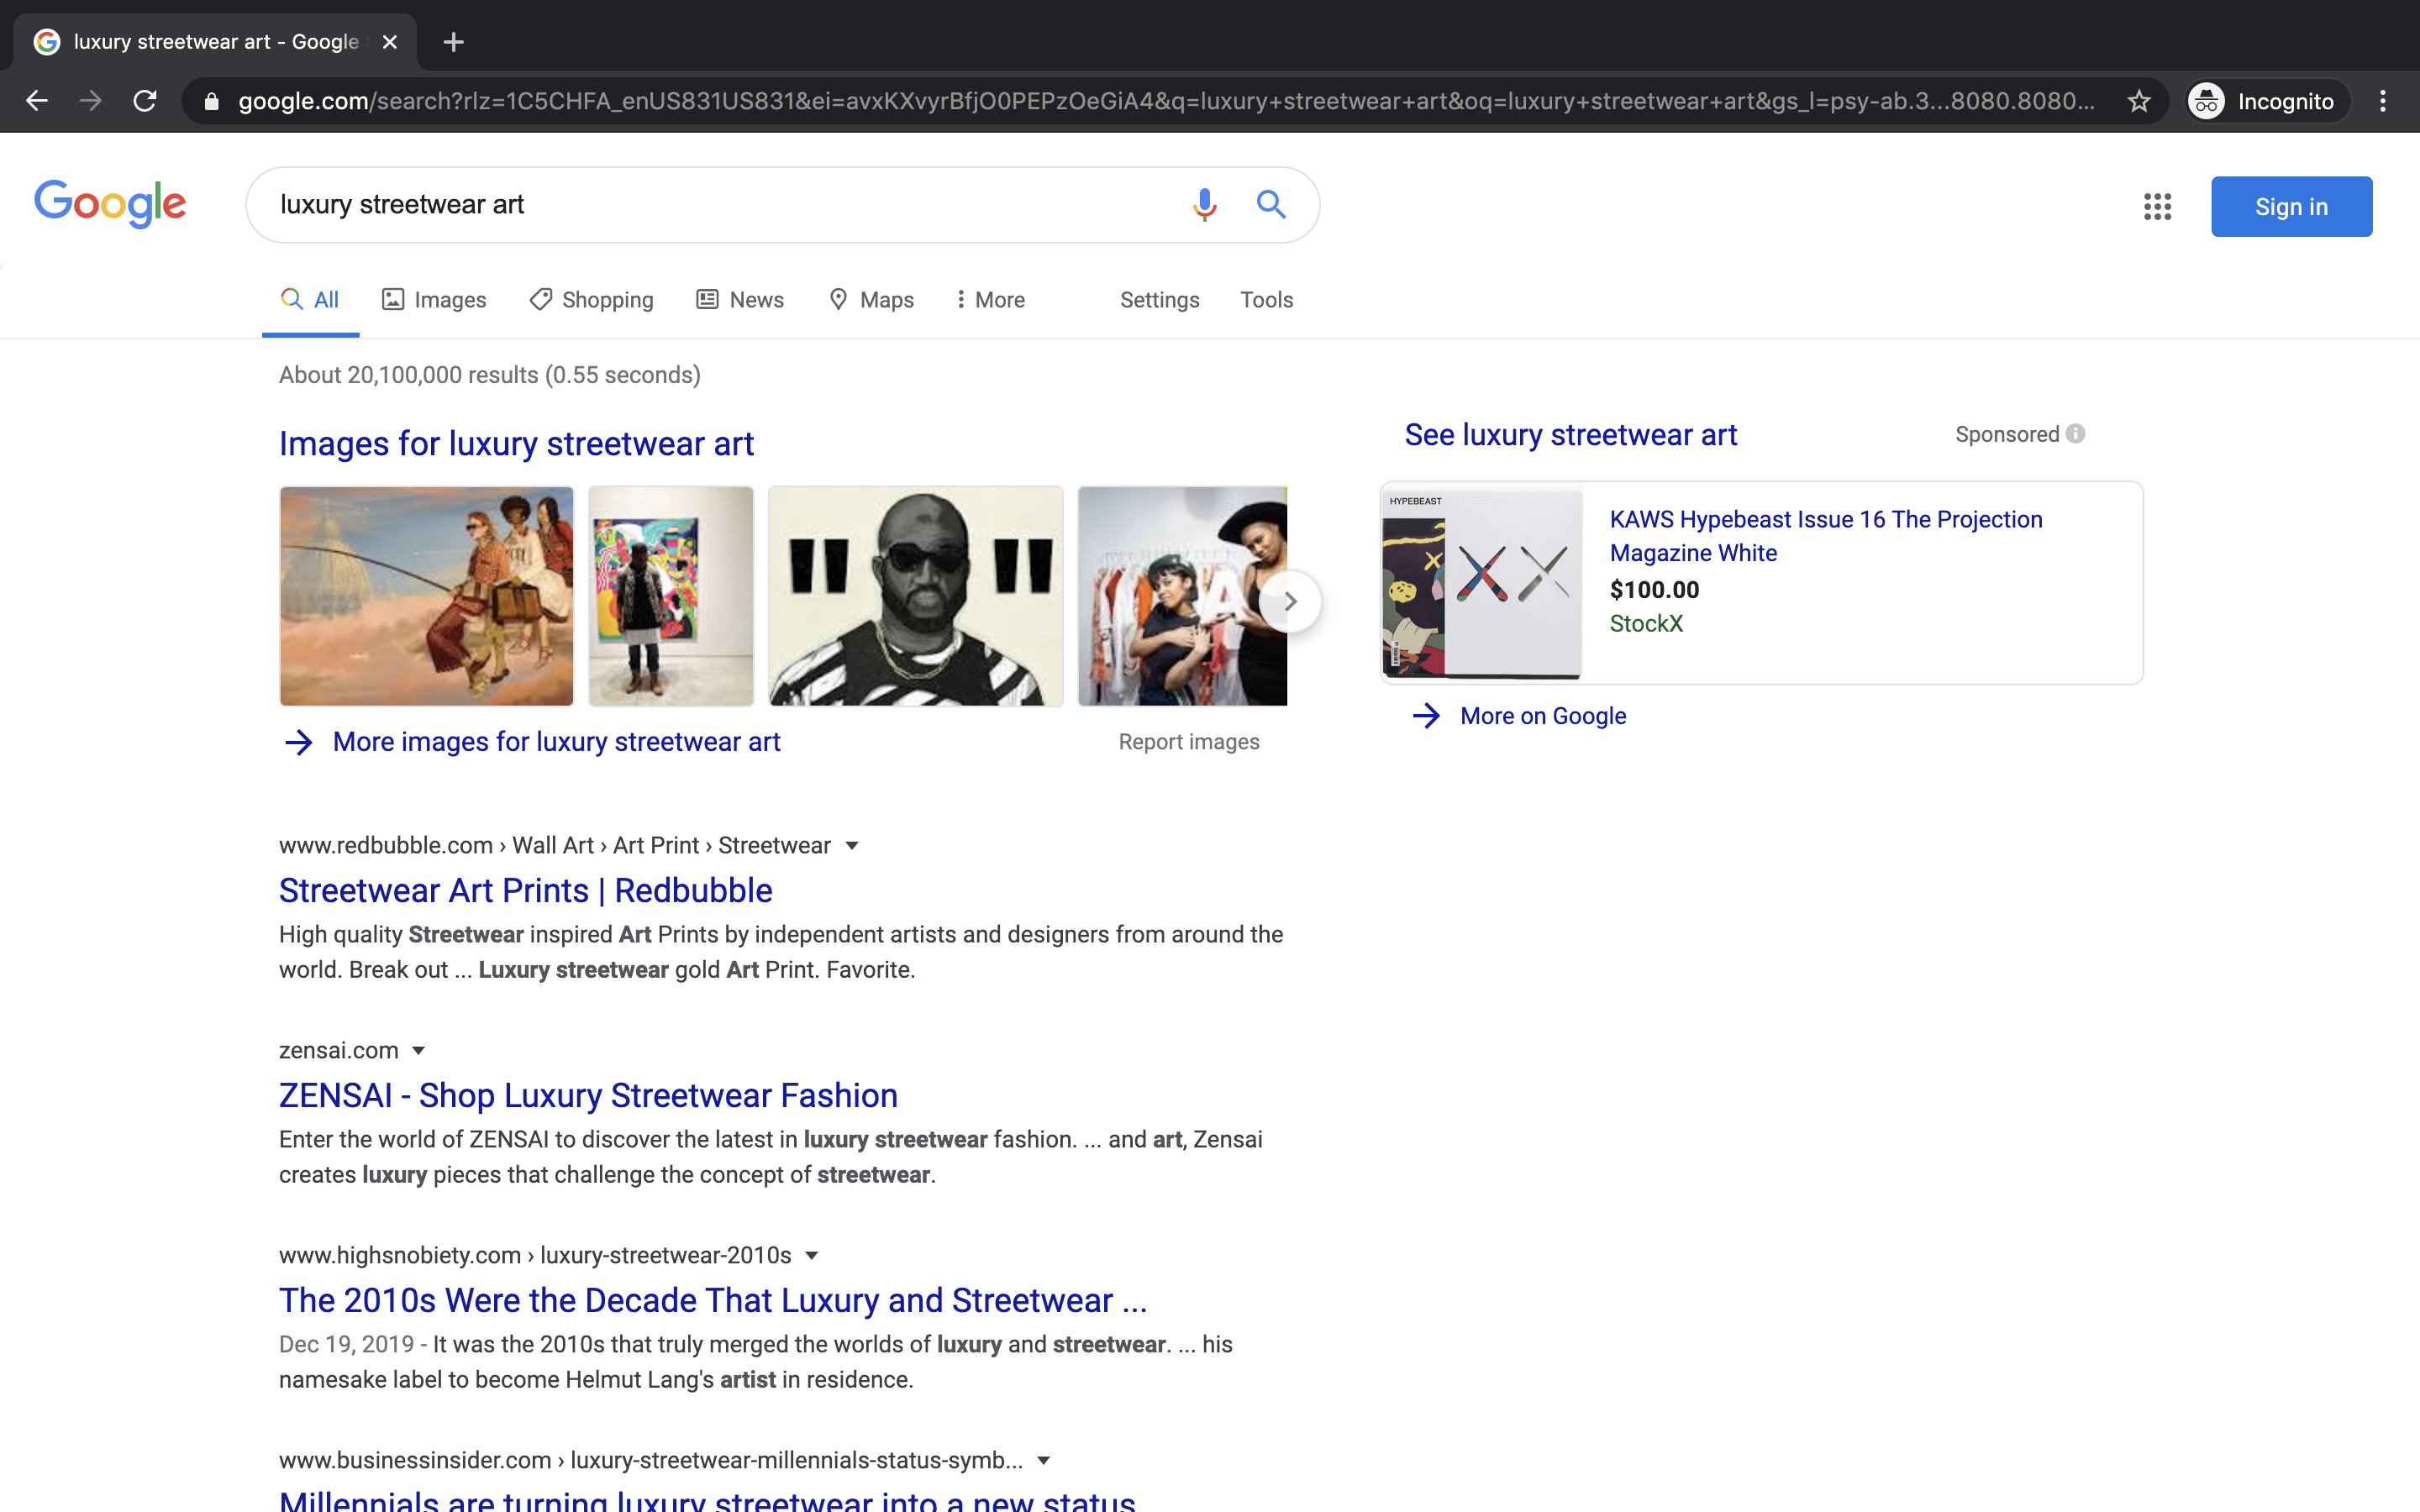The width and height of the screenshot is (2420, 1512).
Task: Go back to the previous page
Action: (37, 101)
